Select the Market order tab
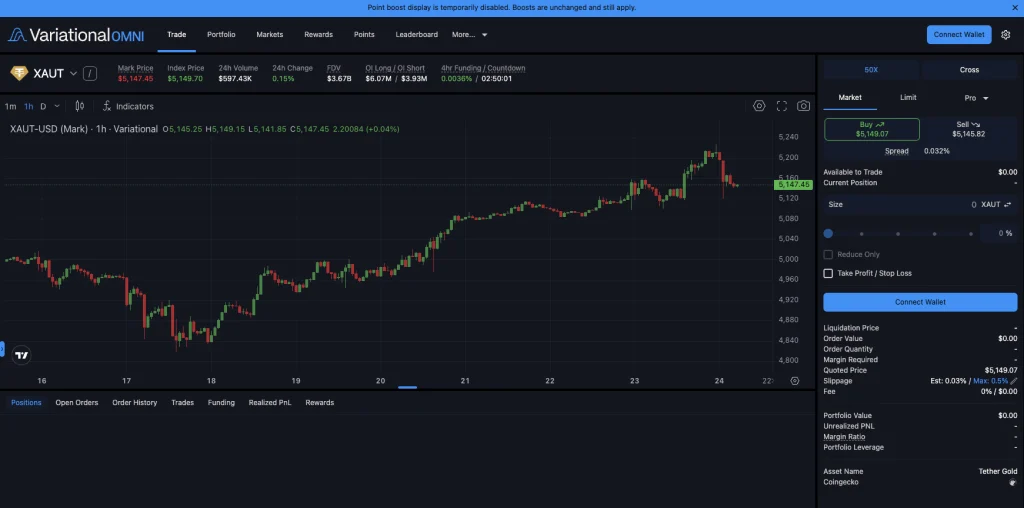 click(x=850, y=97)
